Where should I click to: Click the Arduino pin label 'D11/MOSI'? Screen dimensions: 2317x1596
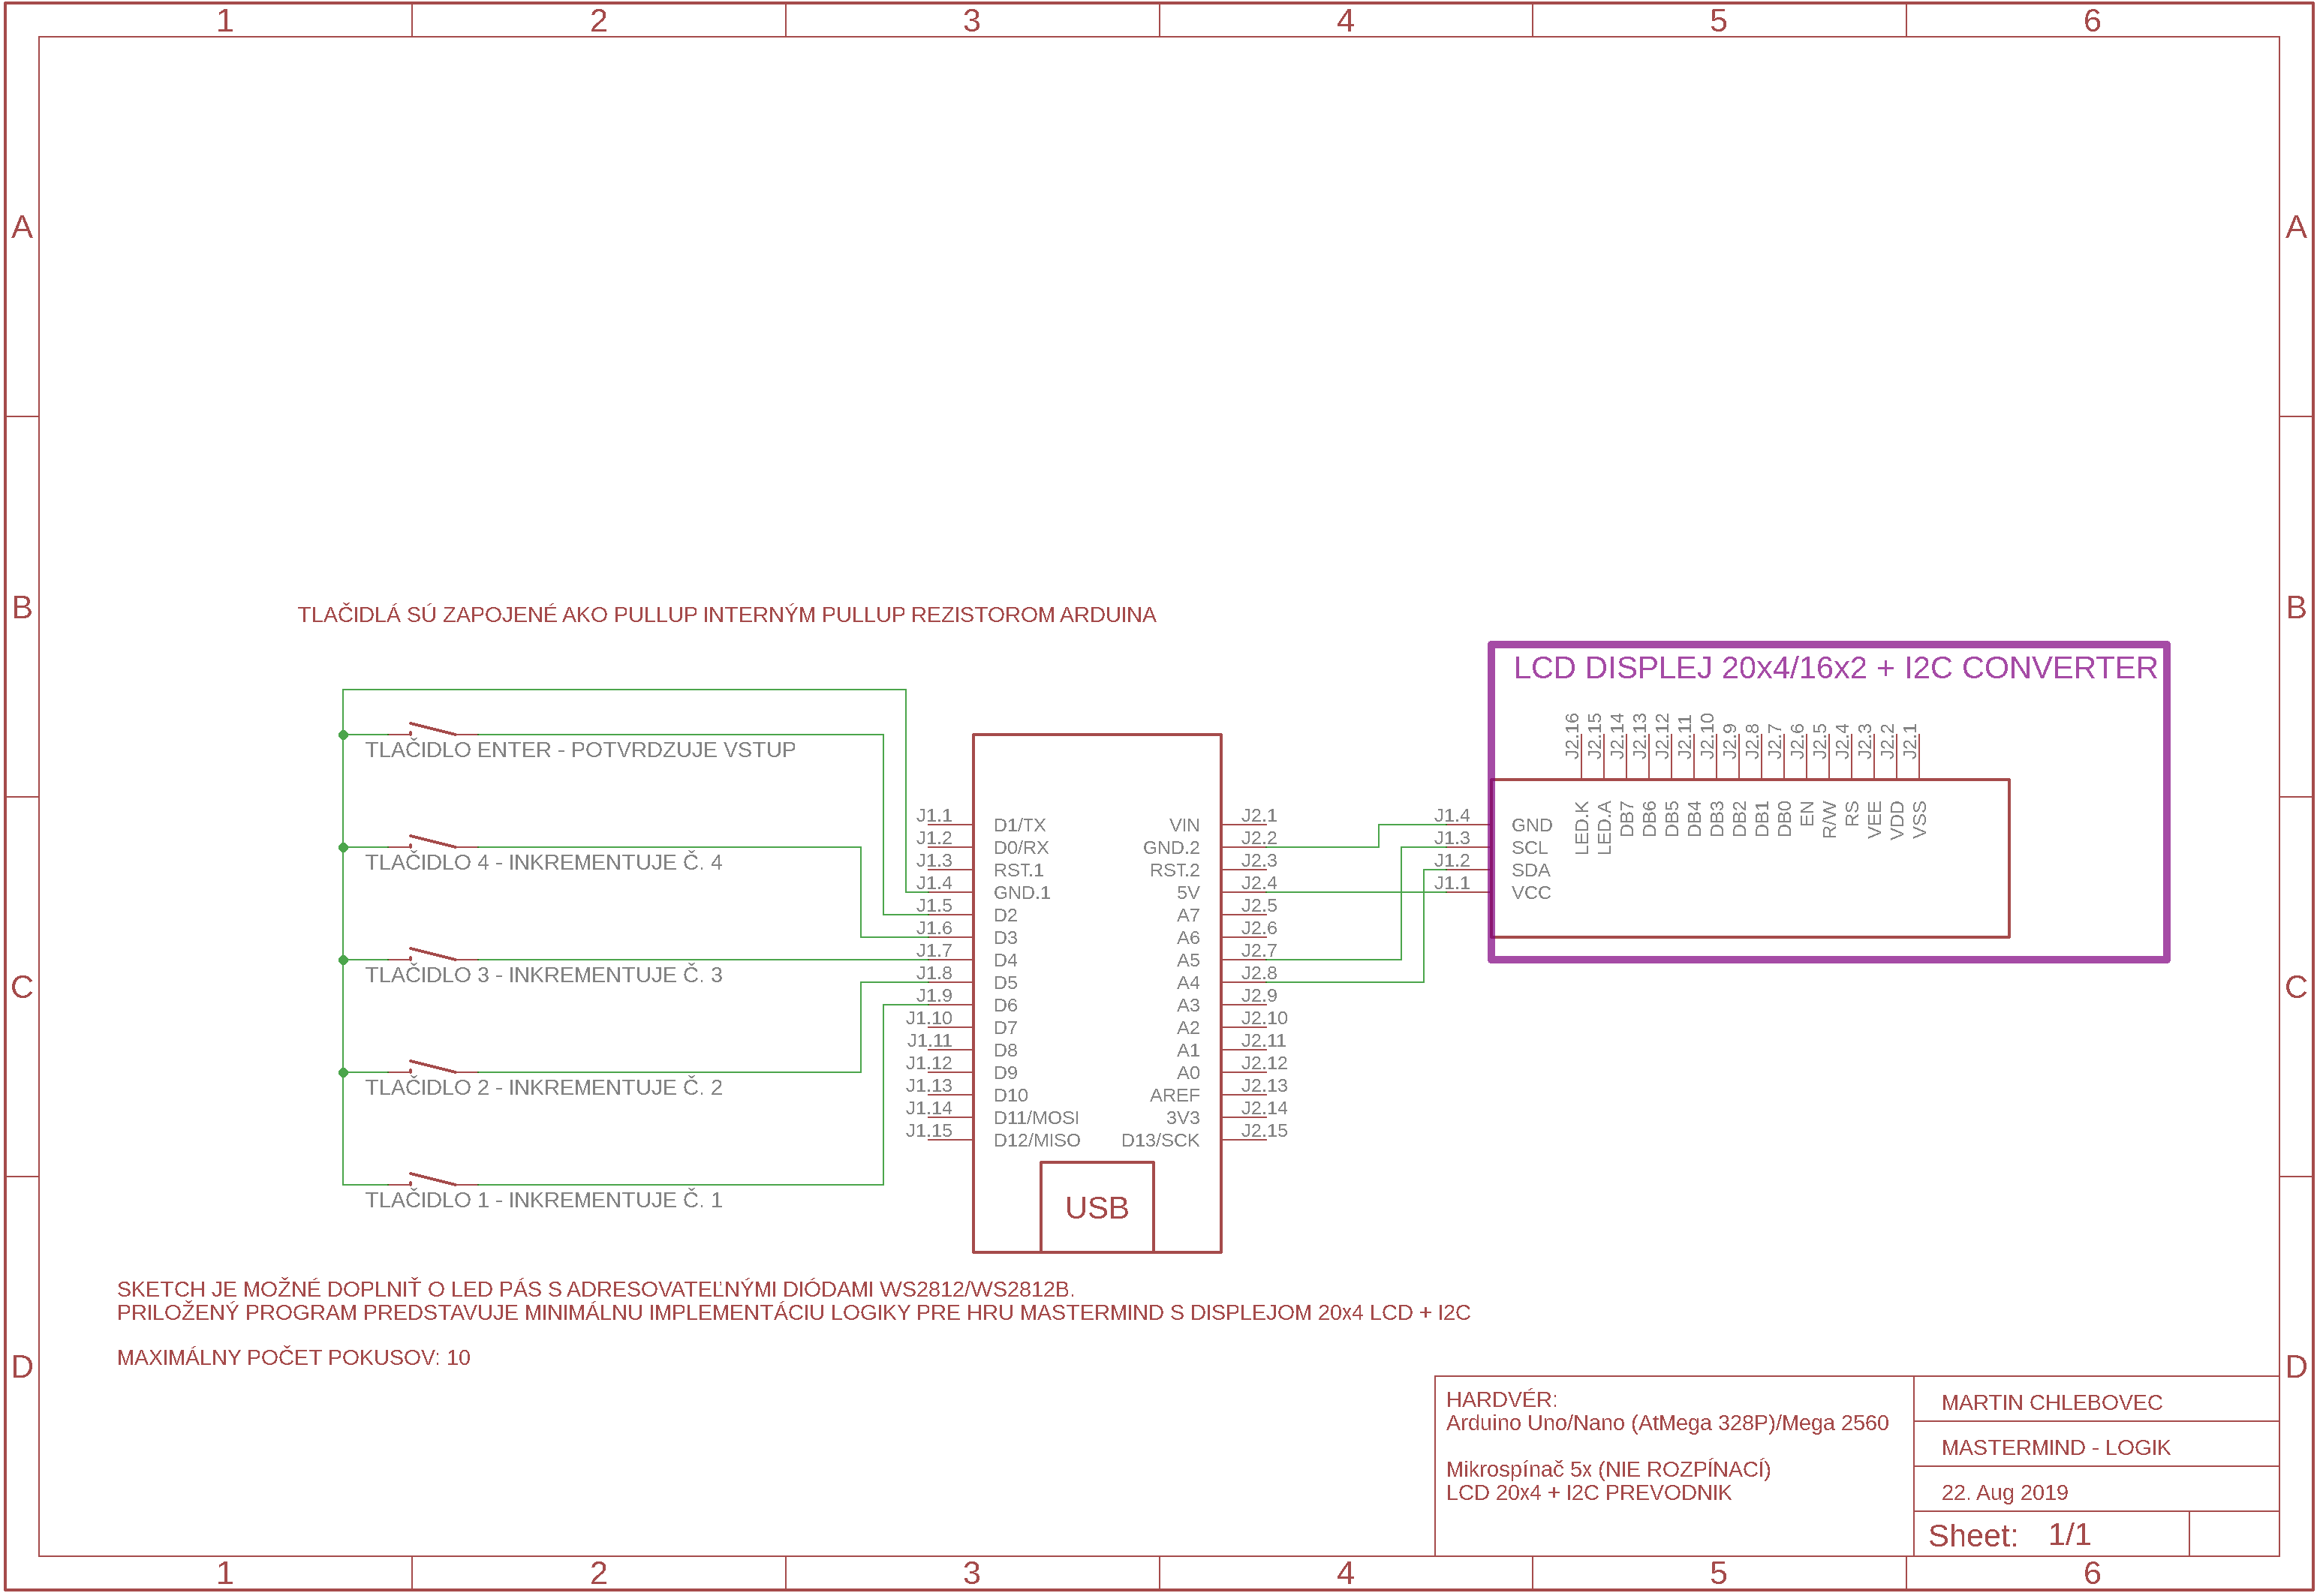click(1036, 1117)
